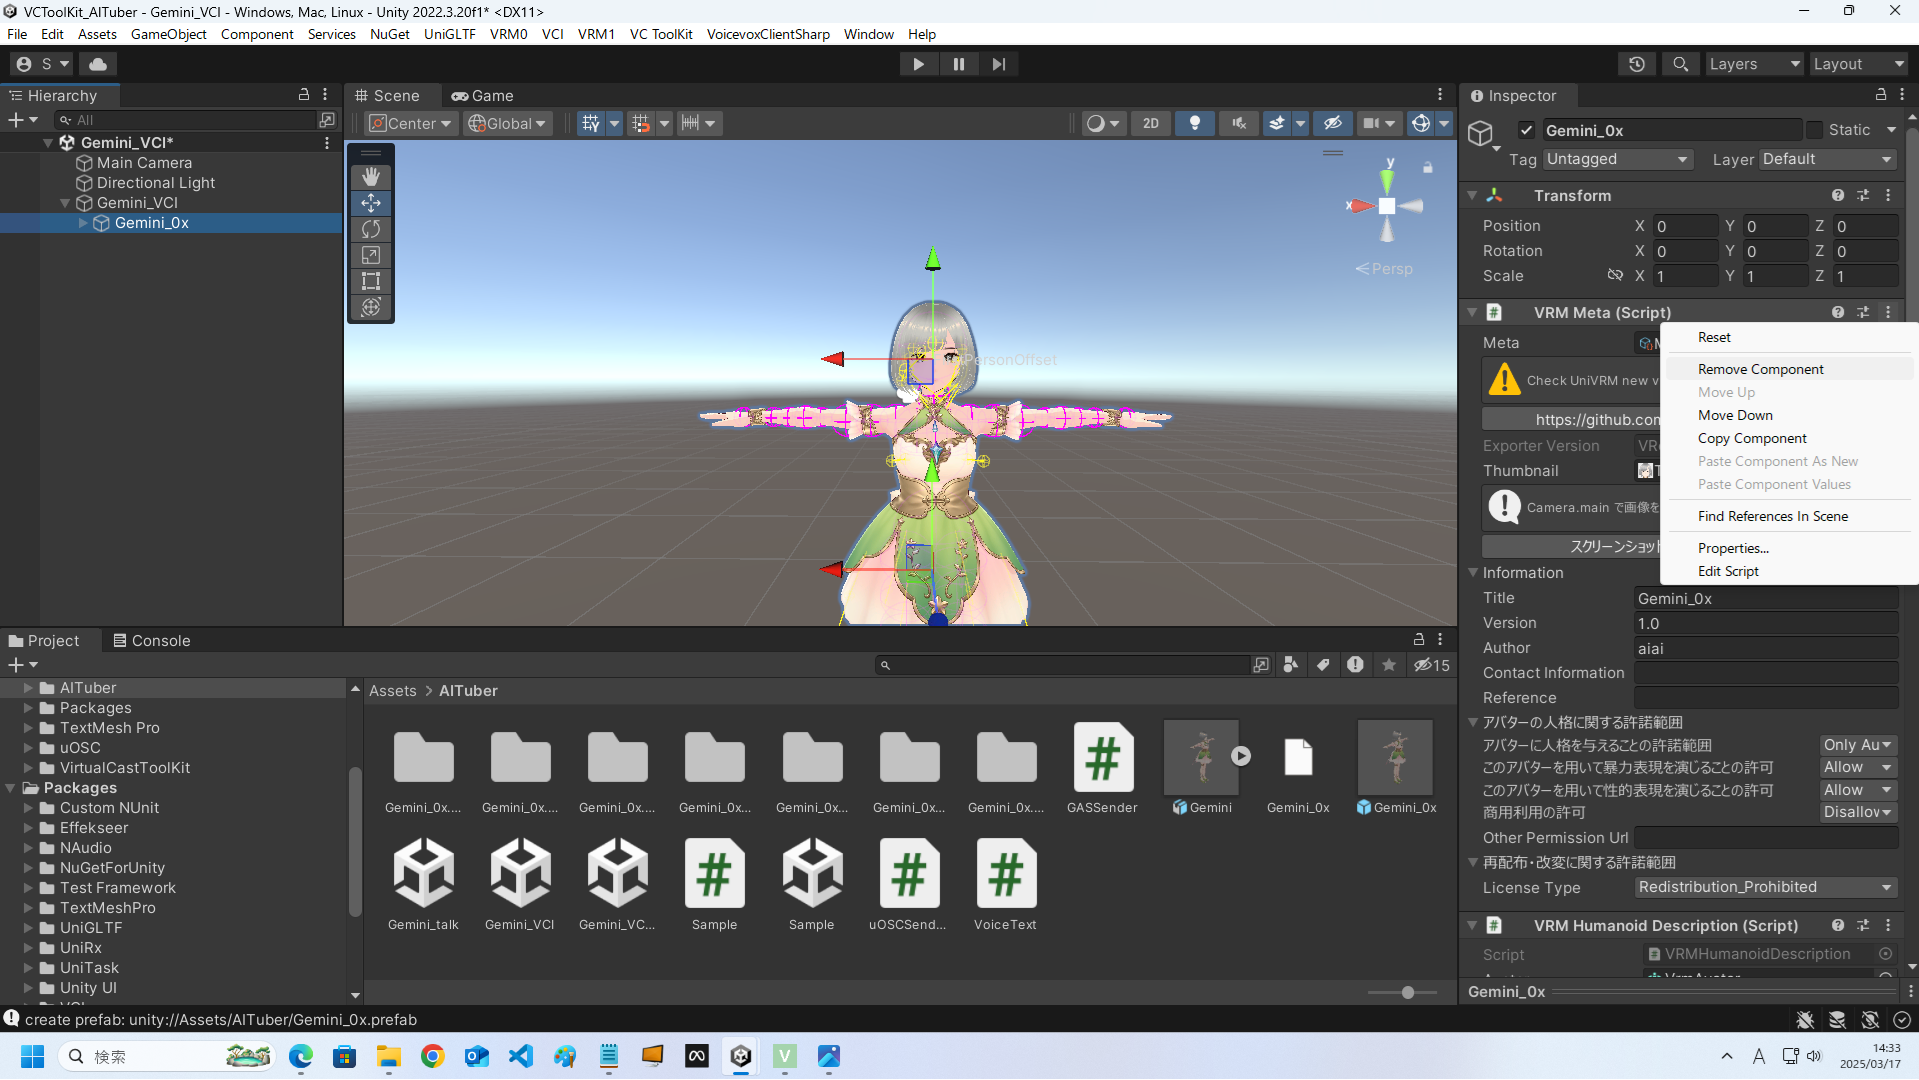Toggle scene visibility eye icon
This screenshot has height=1080, width=1919.
tap(1332, 123)
